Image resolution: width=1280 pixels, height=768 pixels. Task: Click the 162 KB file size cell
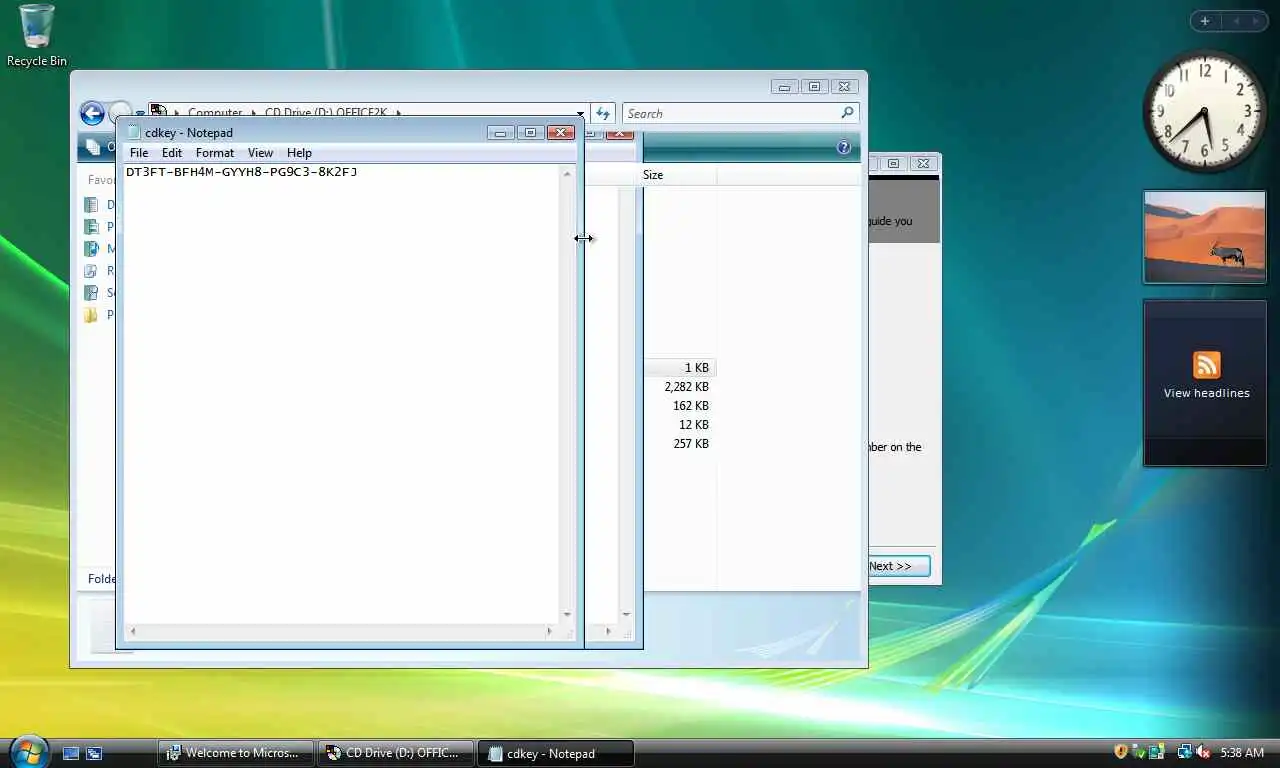coord(691,406)
